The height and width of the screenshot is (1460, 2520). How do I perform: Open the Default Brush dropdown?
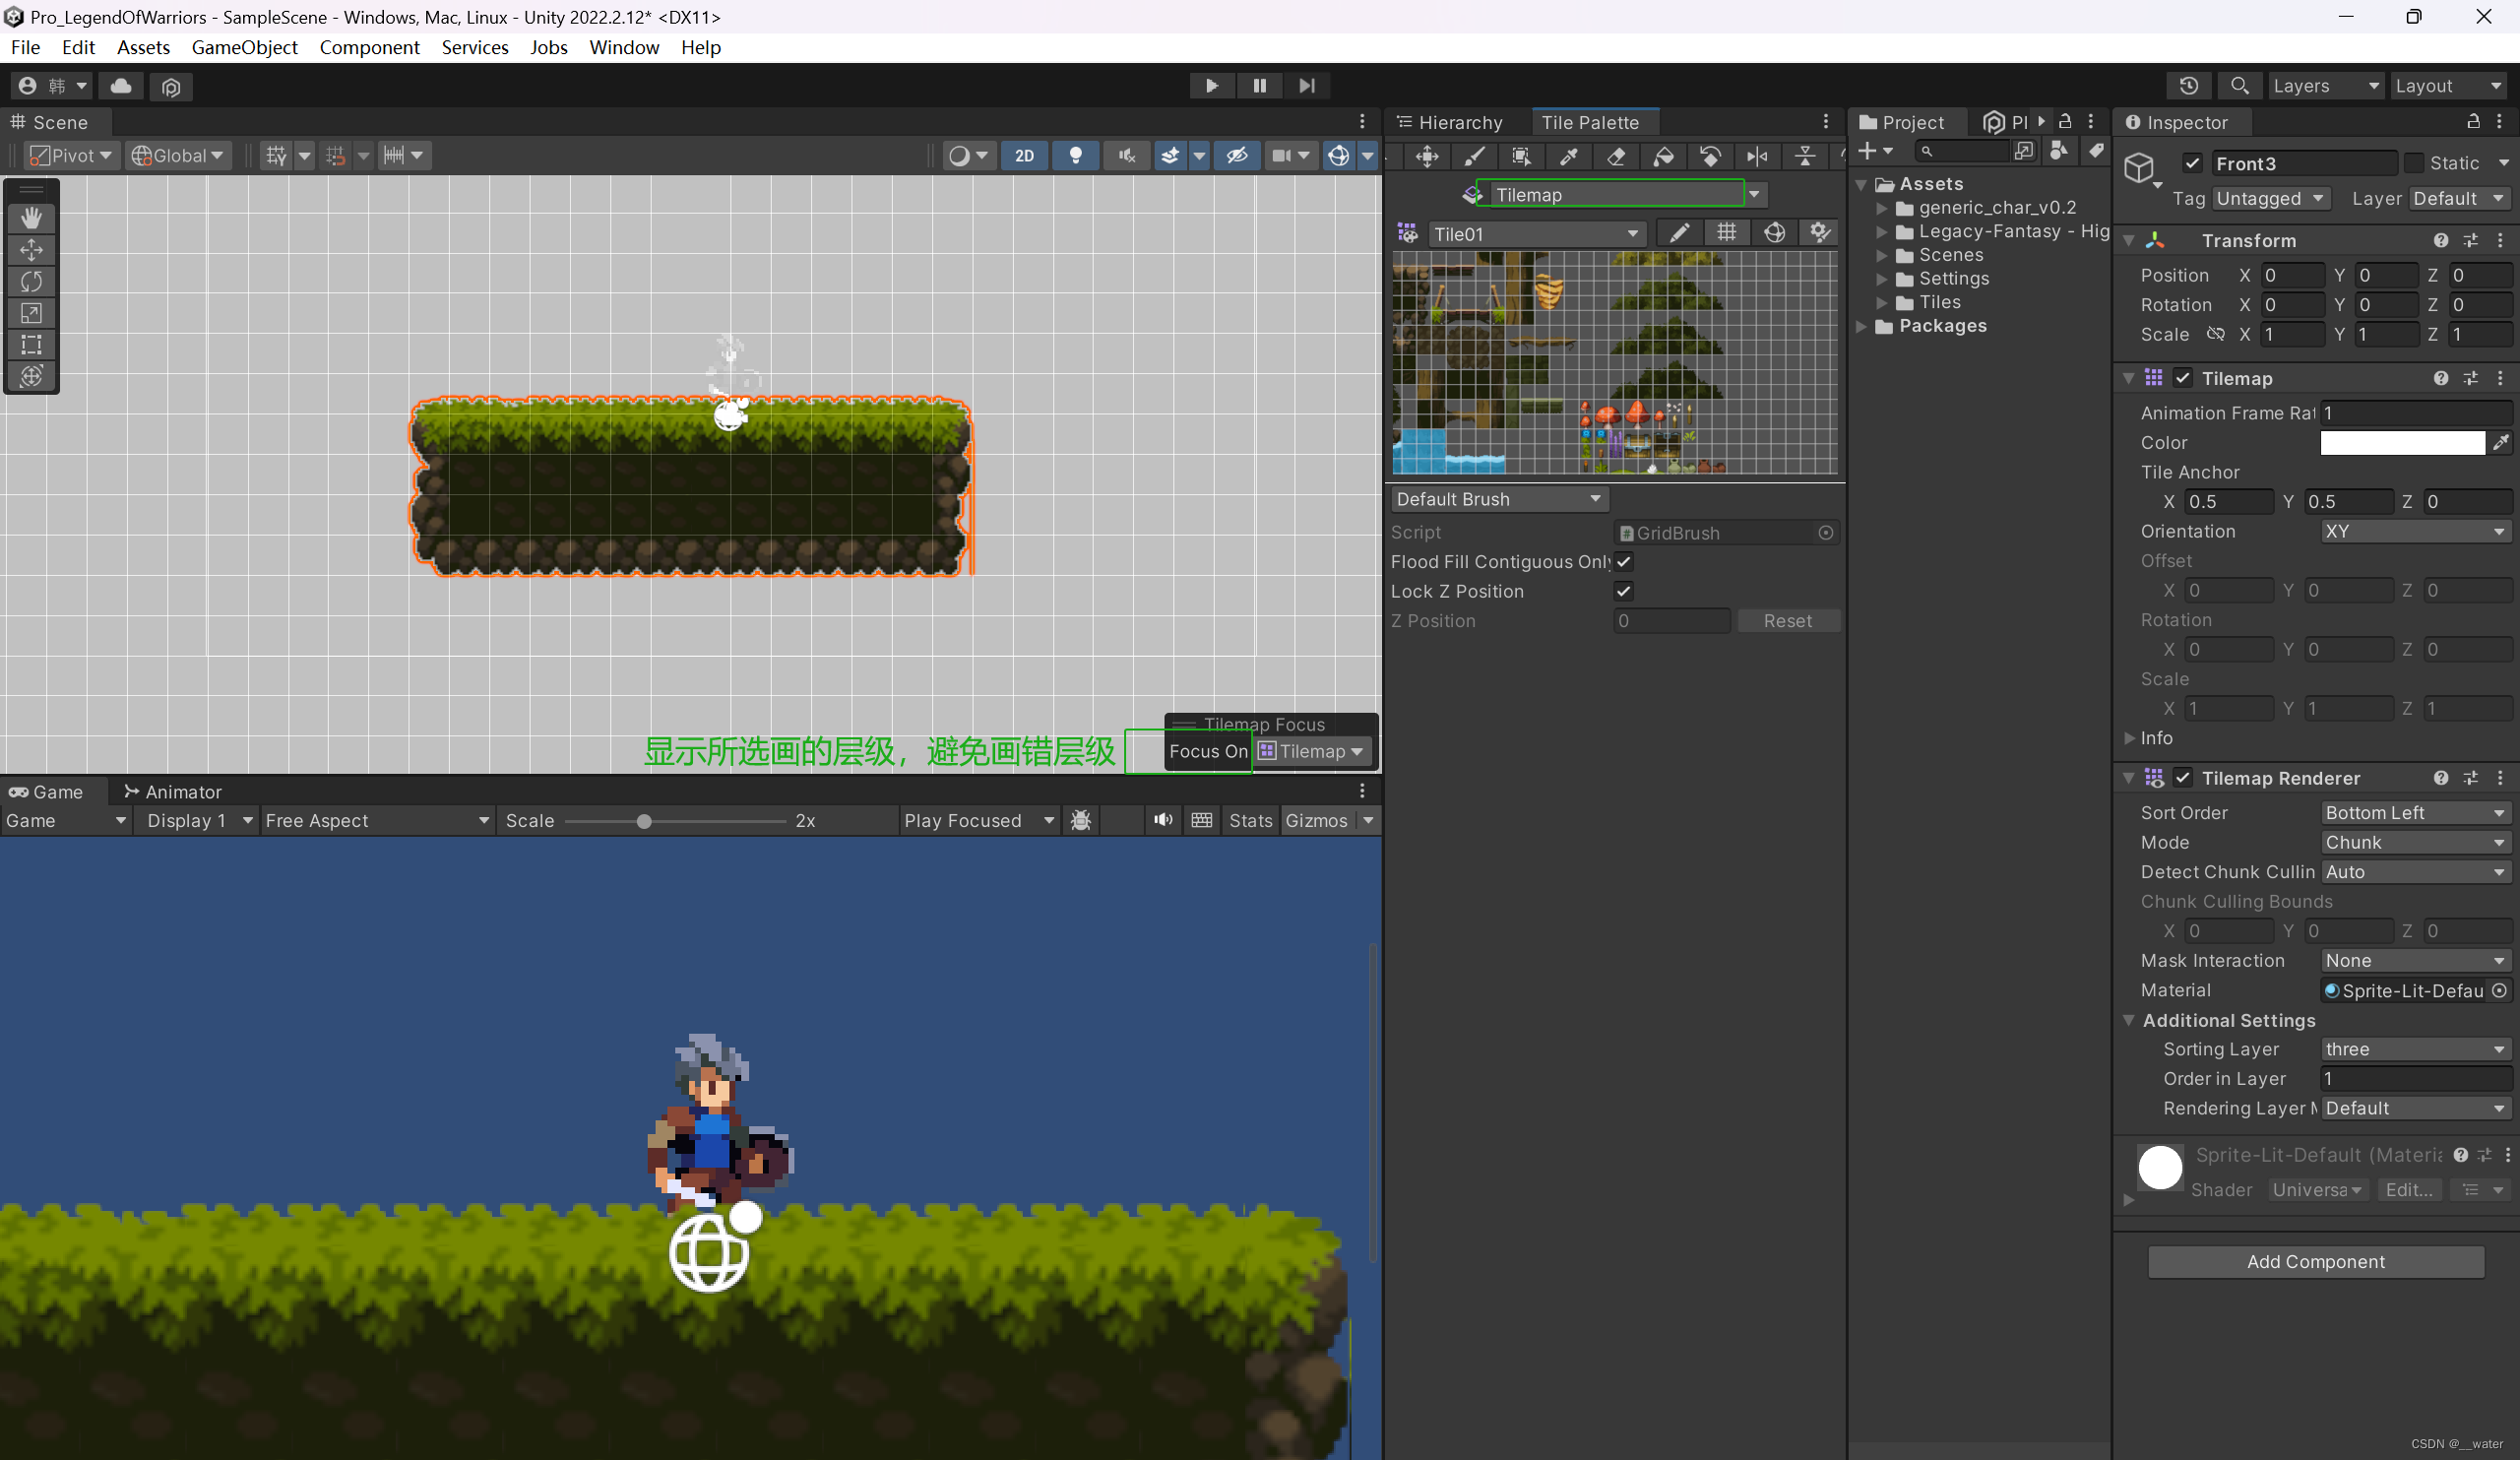pos(1497,499)
